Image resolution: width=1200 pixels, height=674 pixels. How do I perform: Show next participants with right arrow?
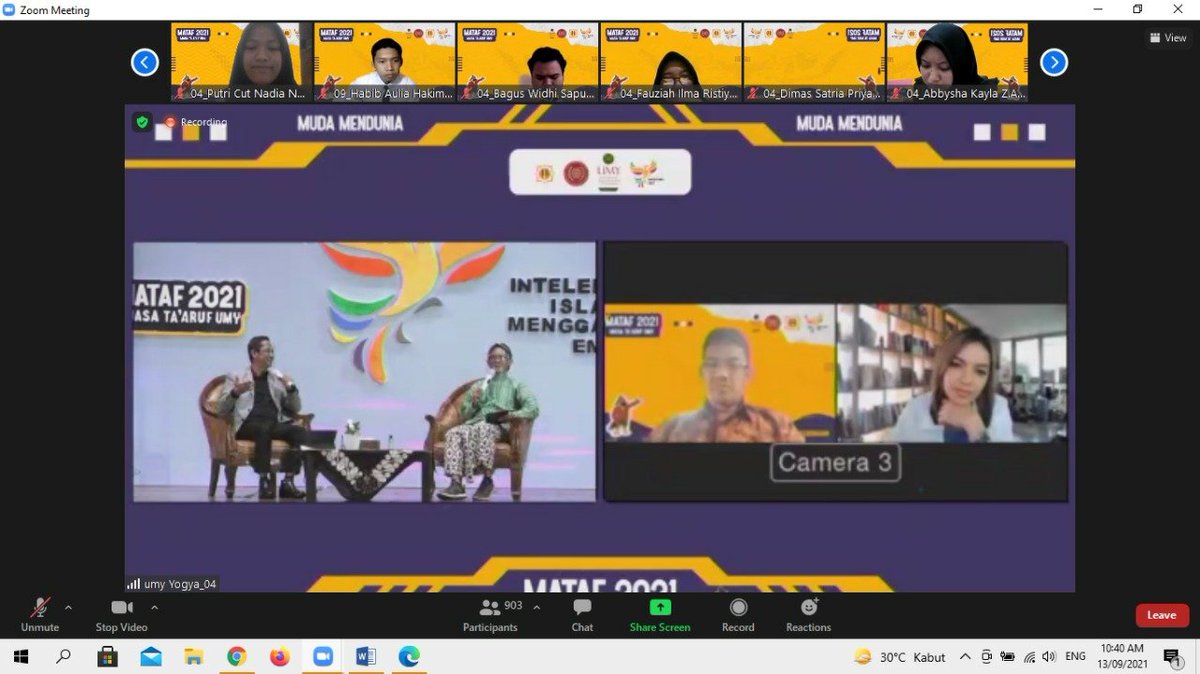pos(1054,63)
